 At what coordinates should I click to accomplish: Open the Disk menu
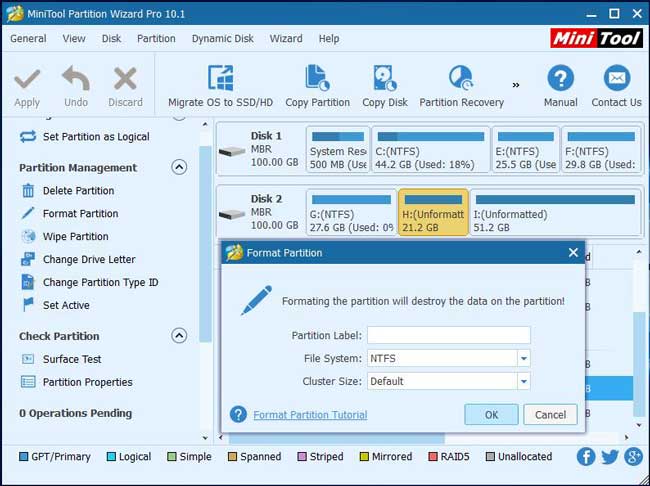tap(112, 39)
